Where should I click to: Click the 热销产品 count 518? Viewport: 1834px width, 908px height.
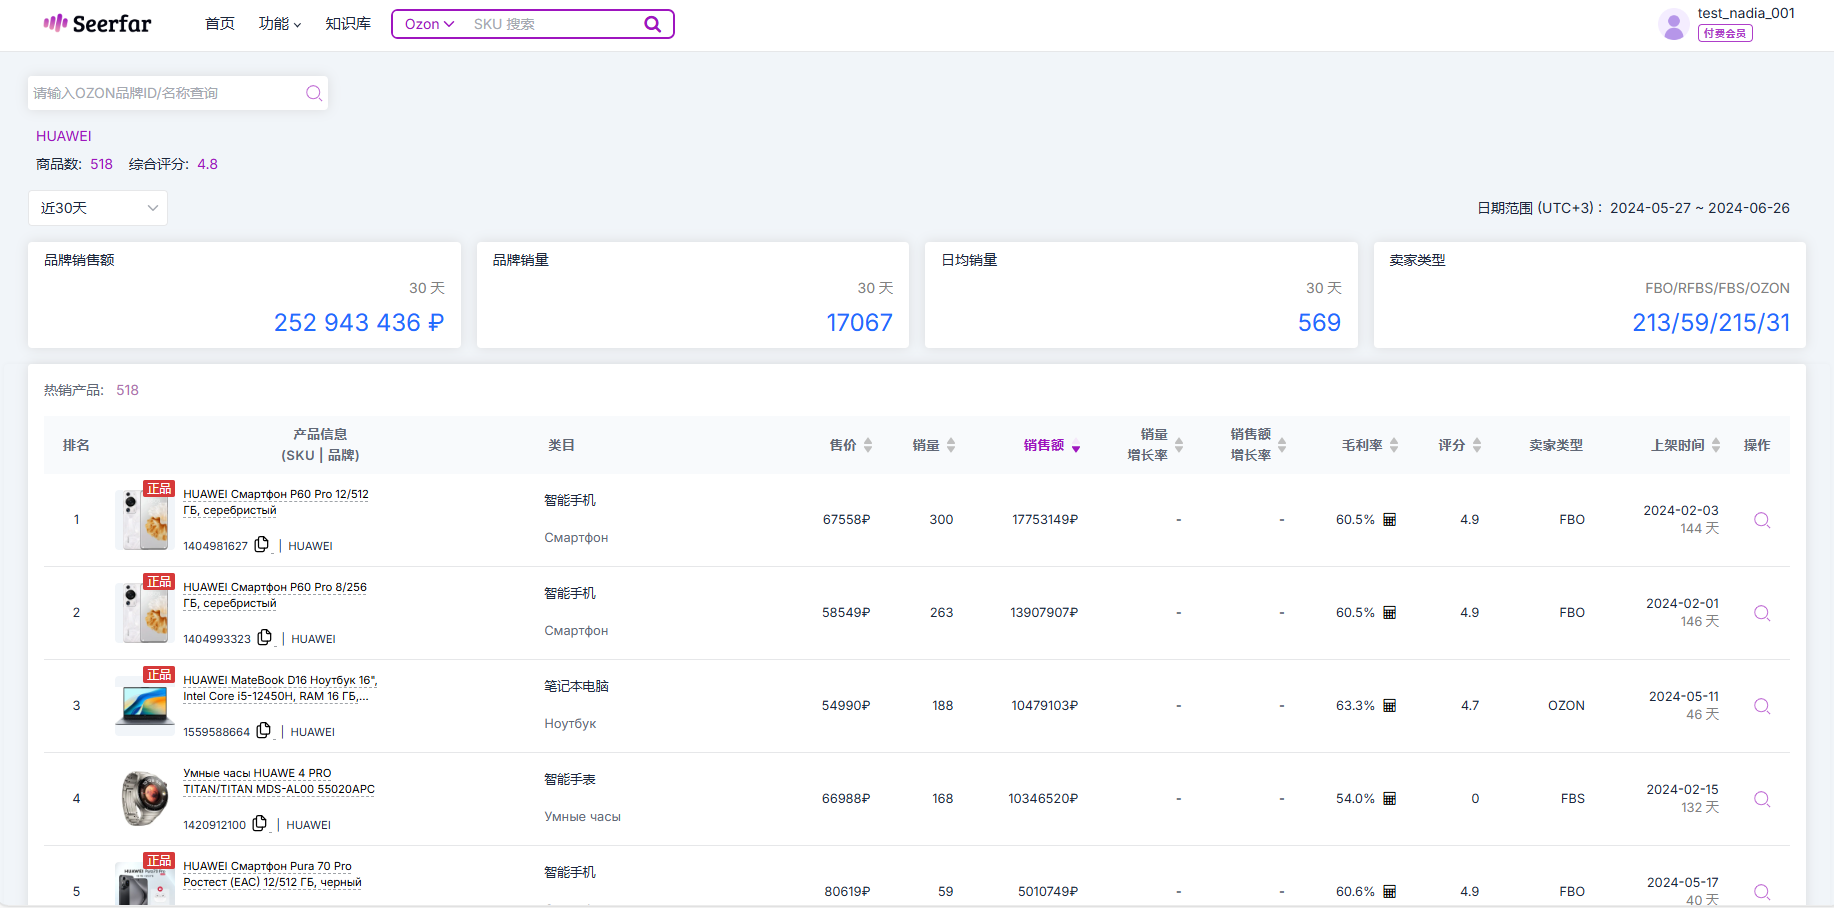click(128, 390)
